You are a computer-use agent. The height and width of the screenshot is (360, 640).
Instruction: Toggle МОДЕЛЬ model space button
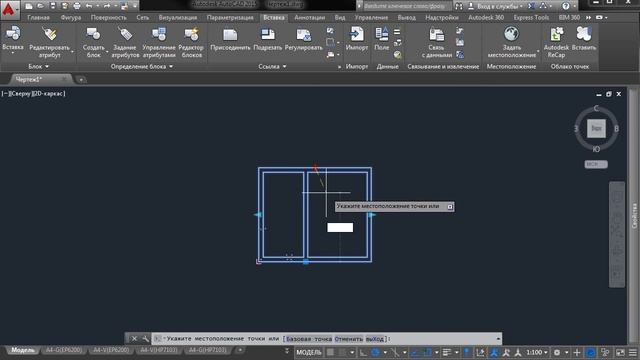click(309, 352)
